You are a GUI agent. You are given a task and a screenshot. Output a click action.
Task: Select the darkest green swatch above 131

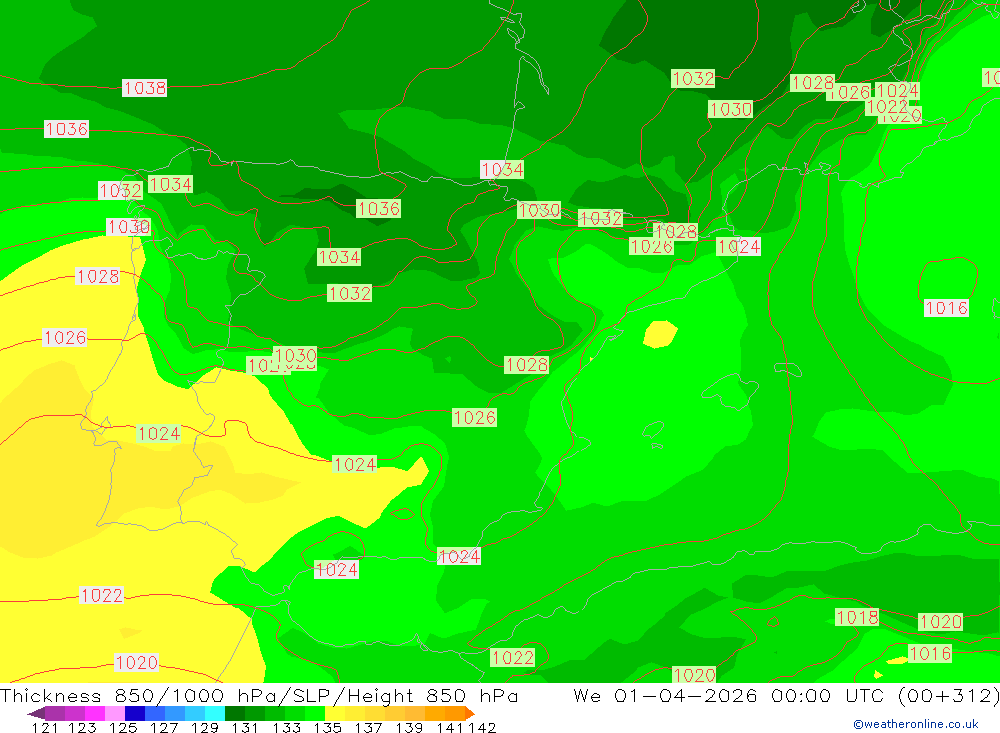pos(235,713)
